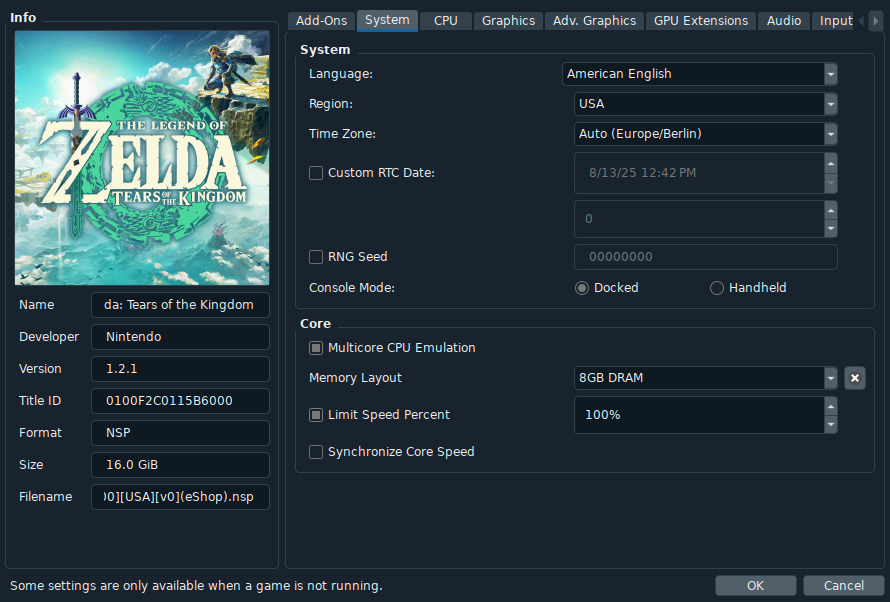Enable the RNG Seed checkbox
The width and height of the screenshot is (890, 602).
tap(316, 256)
